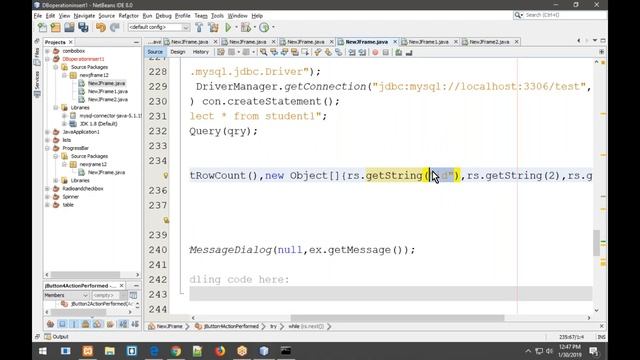This screenshot has width=640, height=360.
Task: Click the Shift Line Left icon
Action: point(352,52)
